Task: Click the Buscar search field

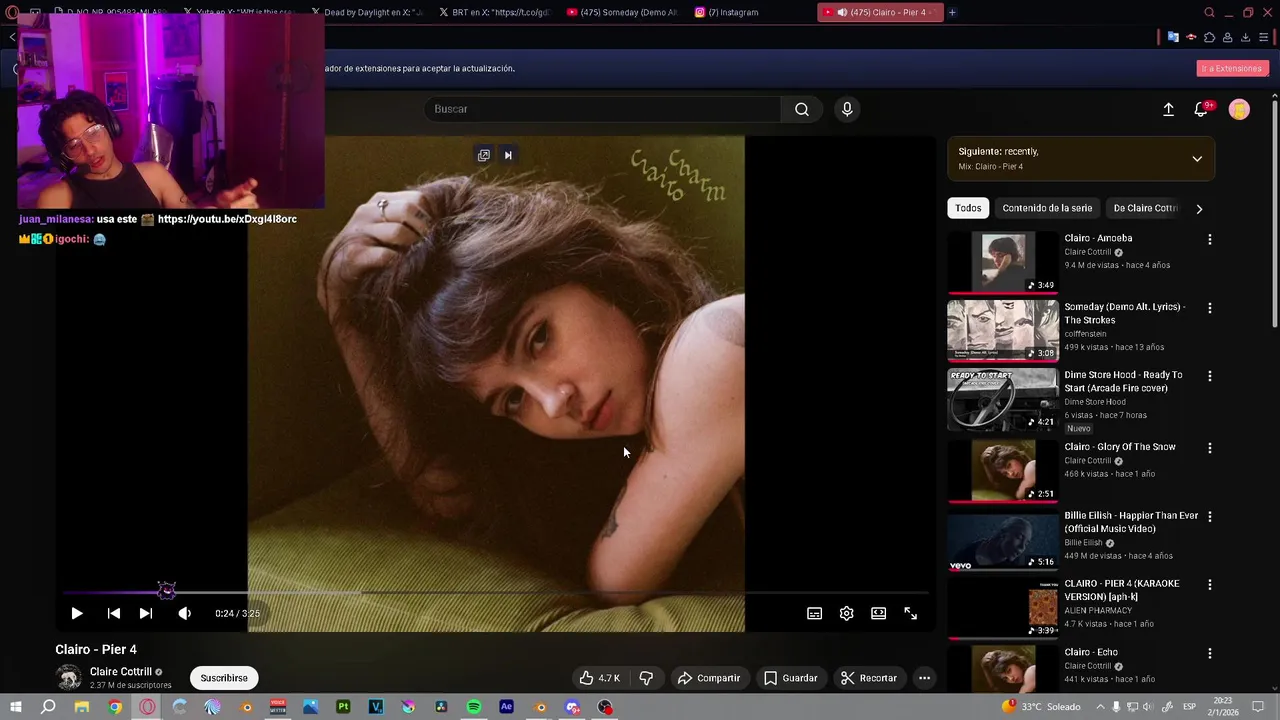Action: pyautogui.click(x=603, y=109)
